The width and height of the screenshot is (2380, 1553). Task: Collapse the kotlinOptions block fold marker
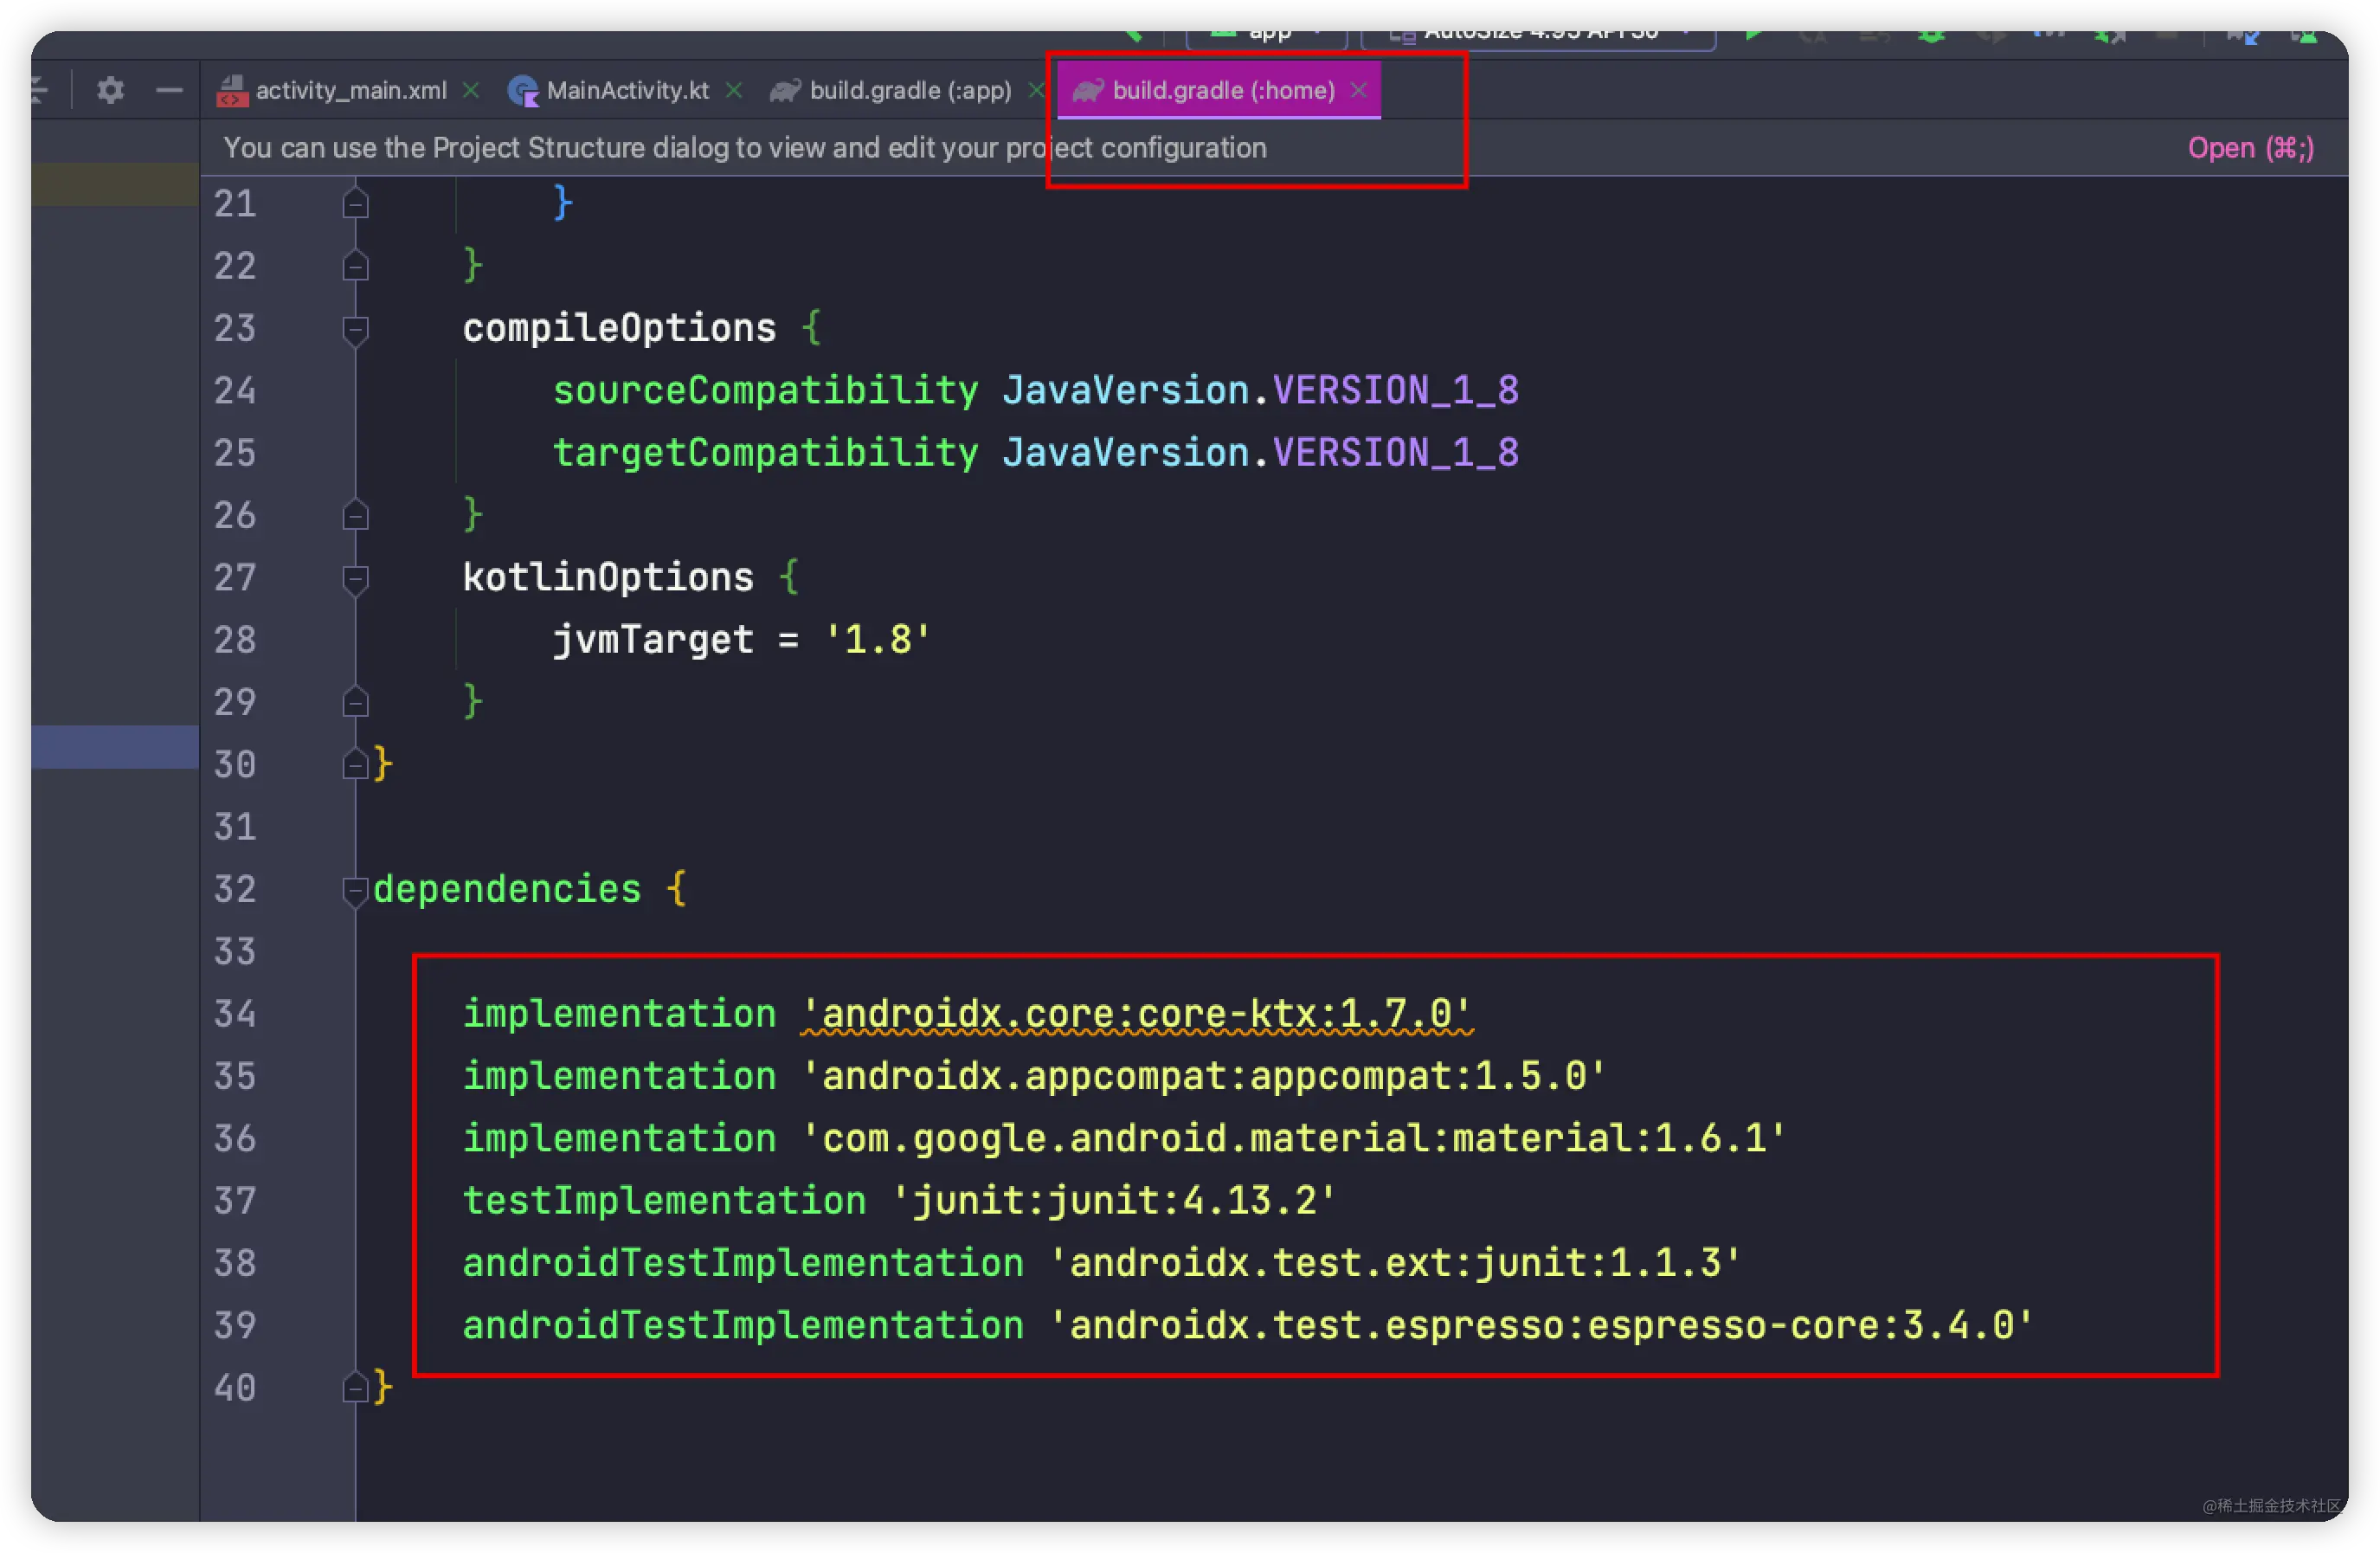click(355, 578)
